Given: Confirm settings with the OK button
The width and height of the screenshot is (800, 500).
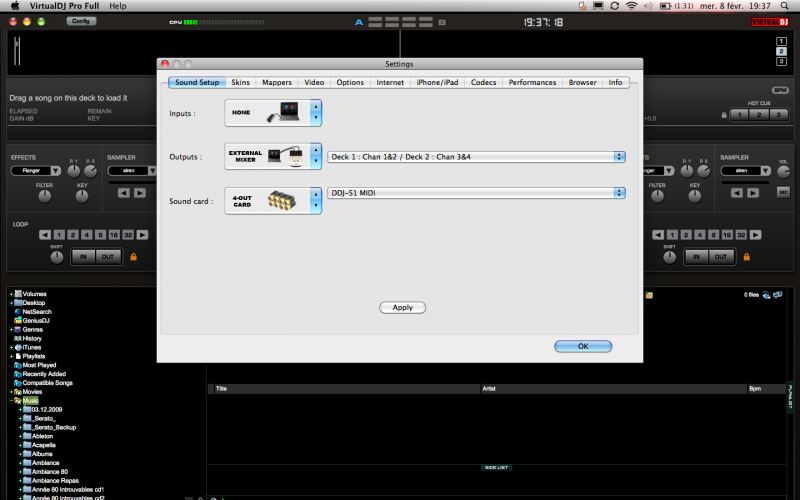Looking at the screenshot, I should [x=583, y=346].
